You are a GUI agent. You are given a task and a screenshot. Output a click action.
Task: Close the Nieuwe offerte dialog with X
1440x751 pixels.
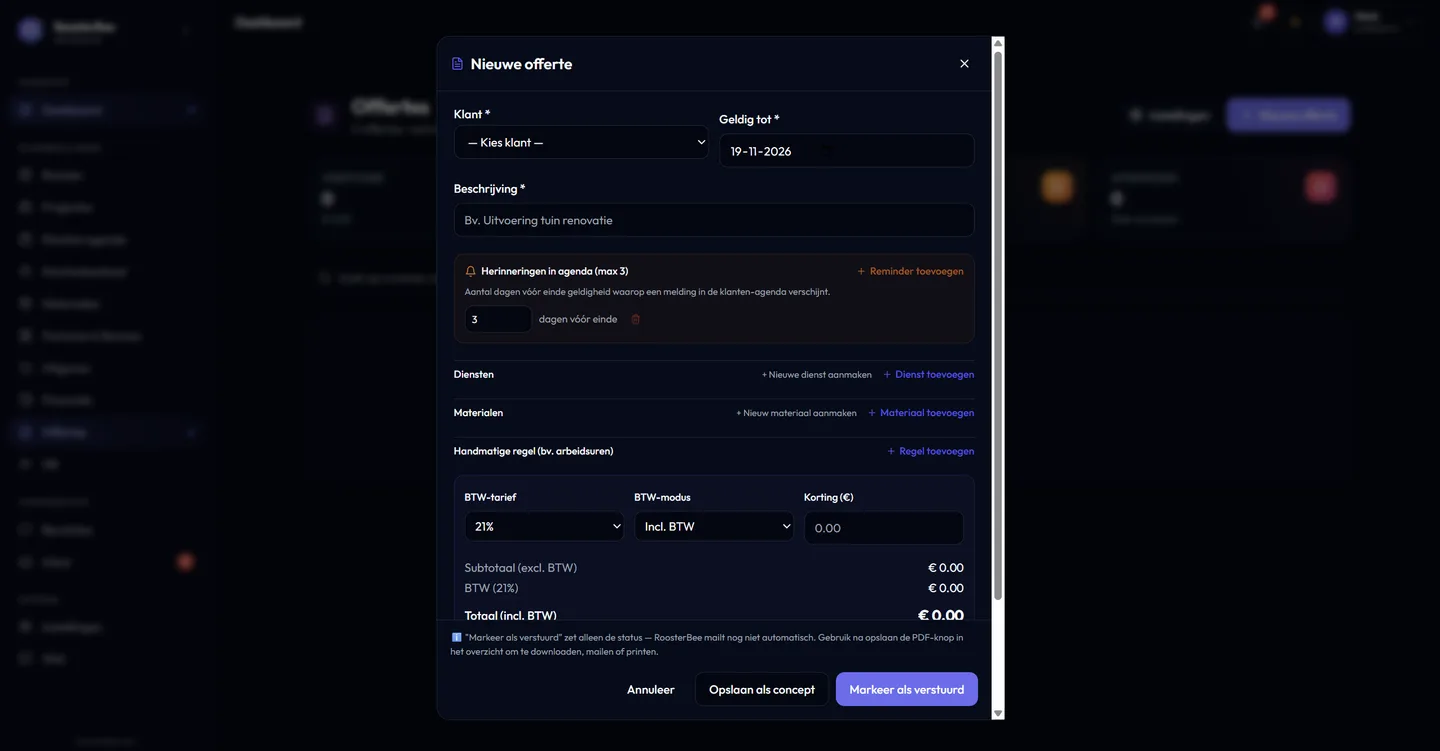964,64
